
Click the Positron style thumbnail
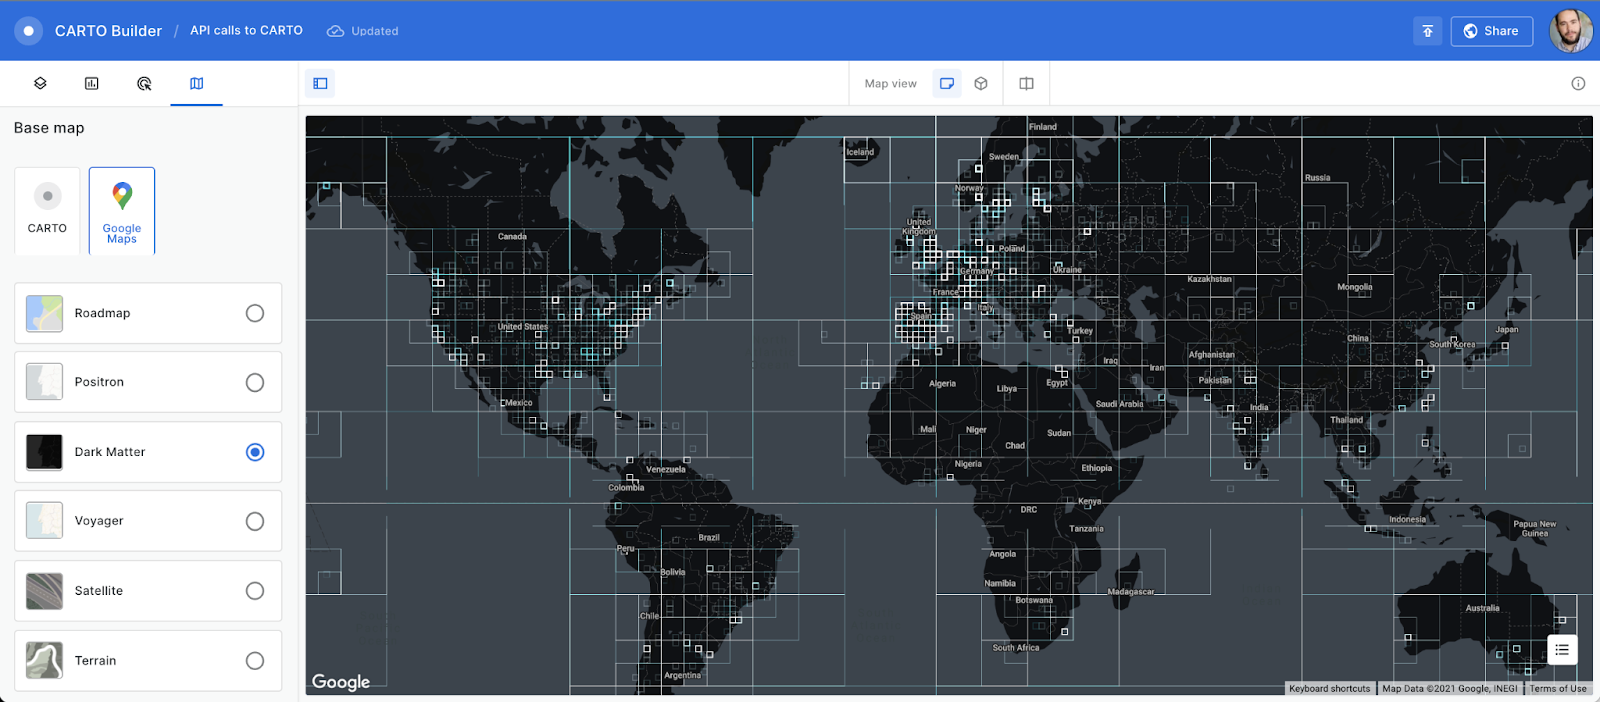45,382
